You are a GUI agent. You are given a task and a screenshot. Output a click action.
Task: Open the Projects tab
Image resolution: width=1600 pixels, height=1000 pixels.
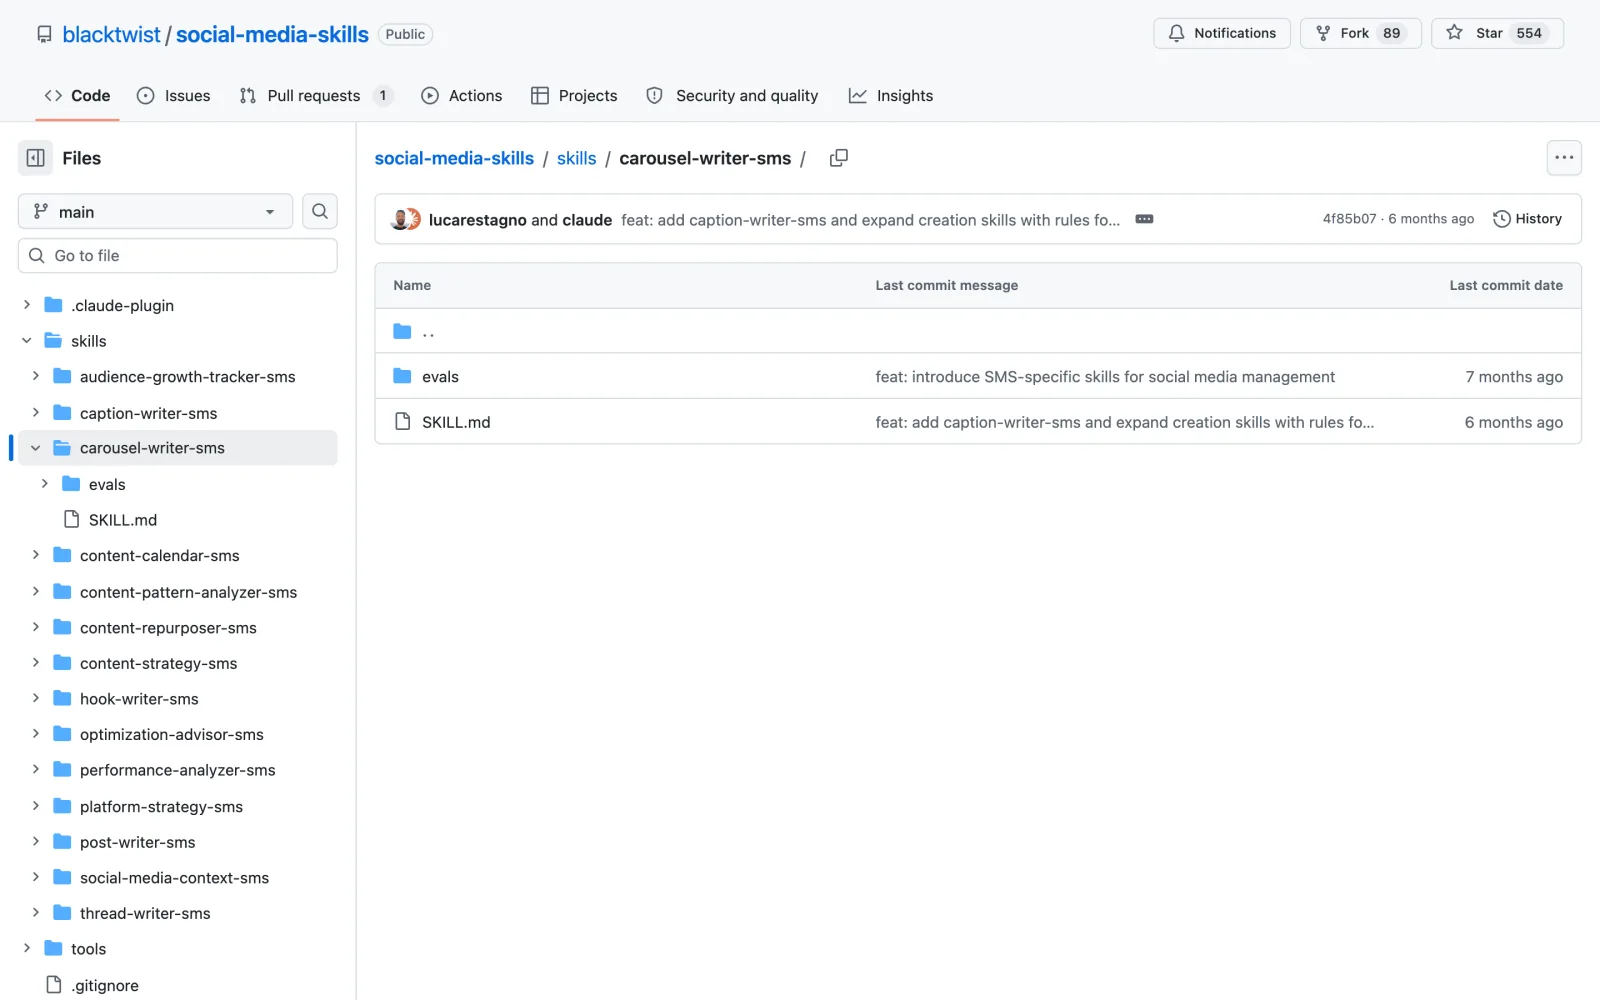574,95
